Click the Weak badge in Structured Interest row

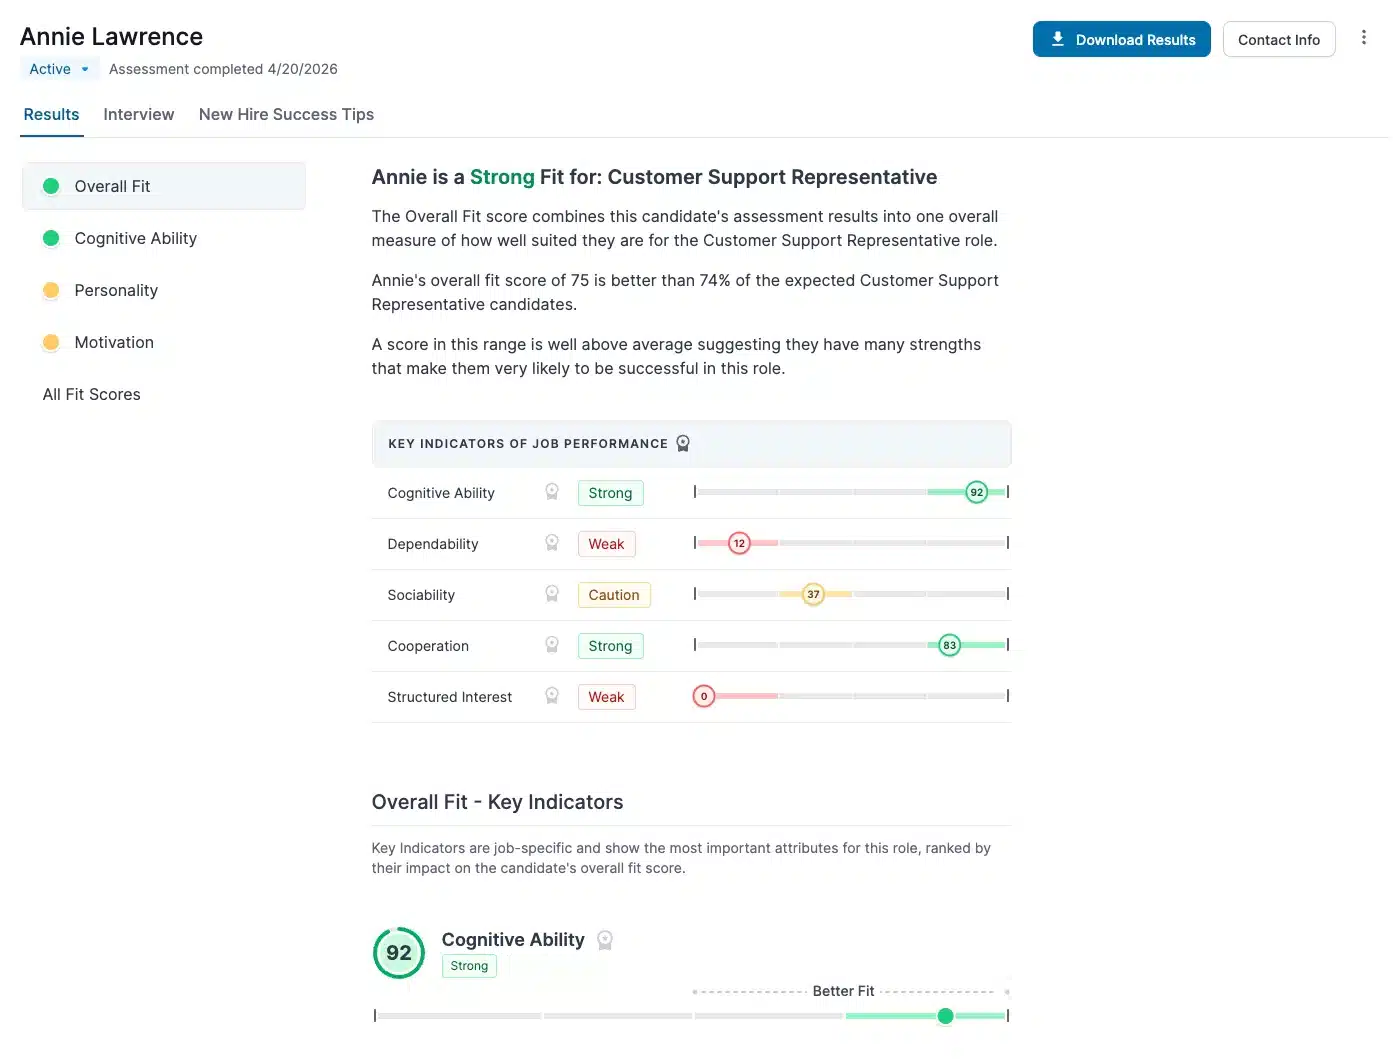click(x=606, y=697)
